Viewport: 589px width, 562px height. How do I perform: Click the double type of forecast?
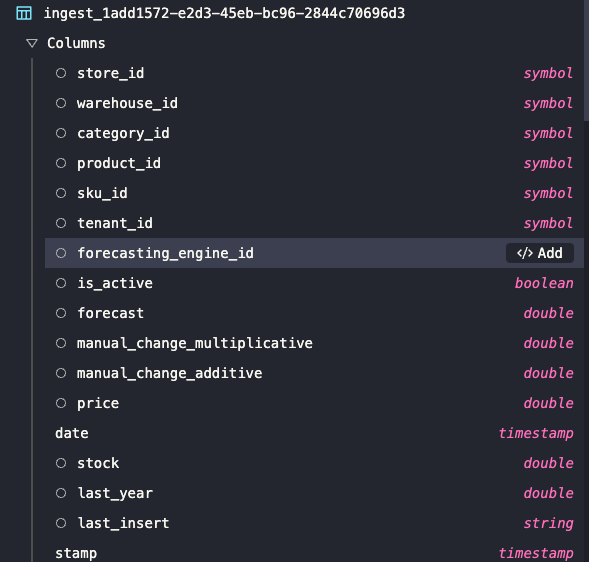[548, 313]
